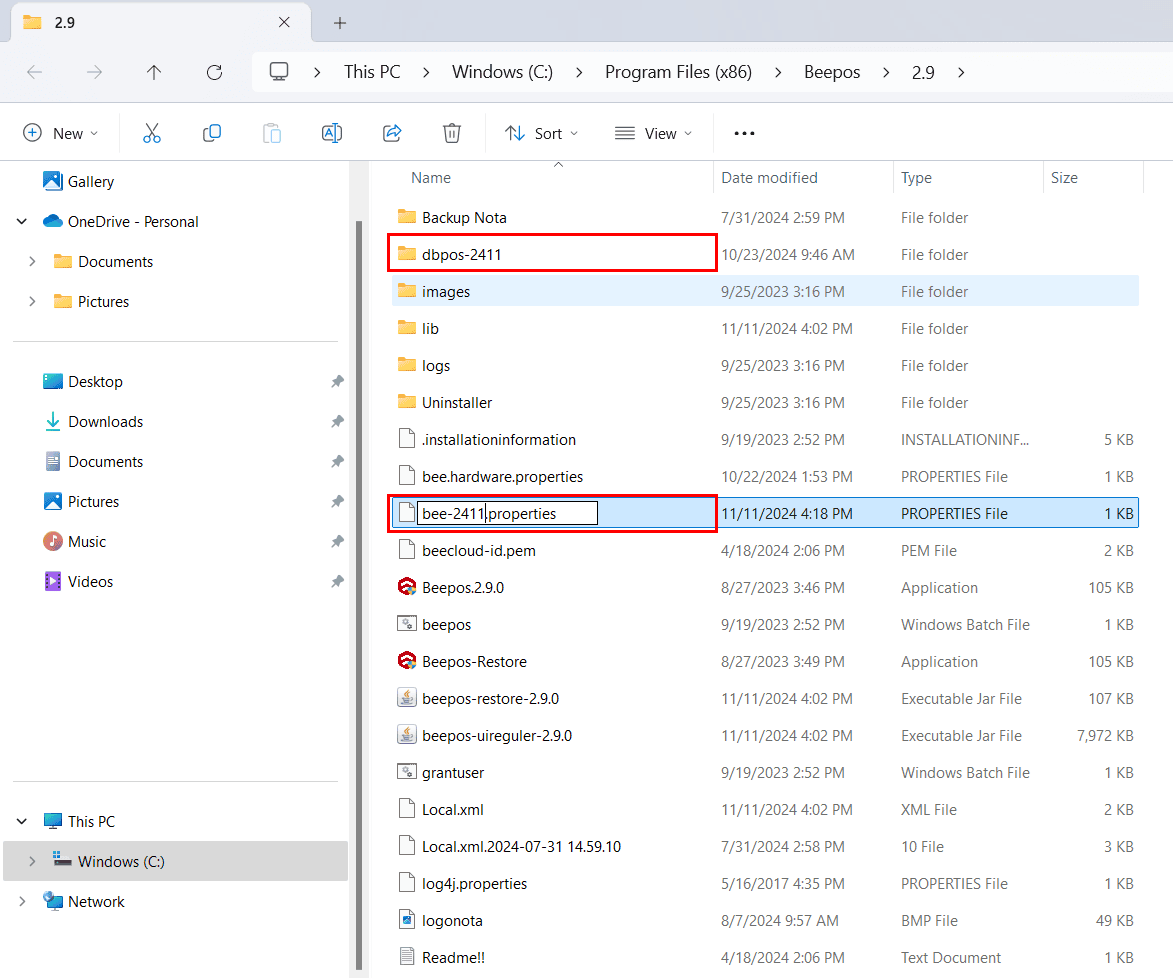This screenshot has height=978, width=1173.
Task: Go forward with the right arrow
Action: (x=94, y=73)
